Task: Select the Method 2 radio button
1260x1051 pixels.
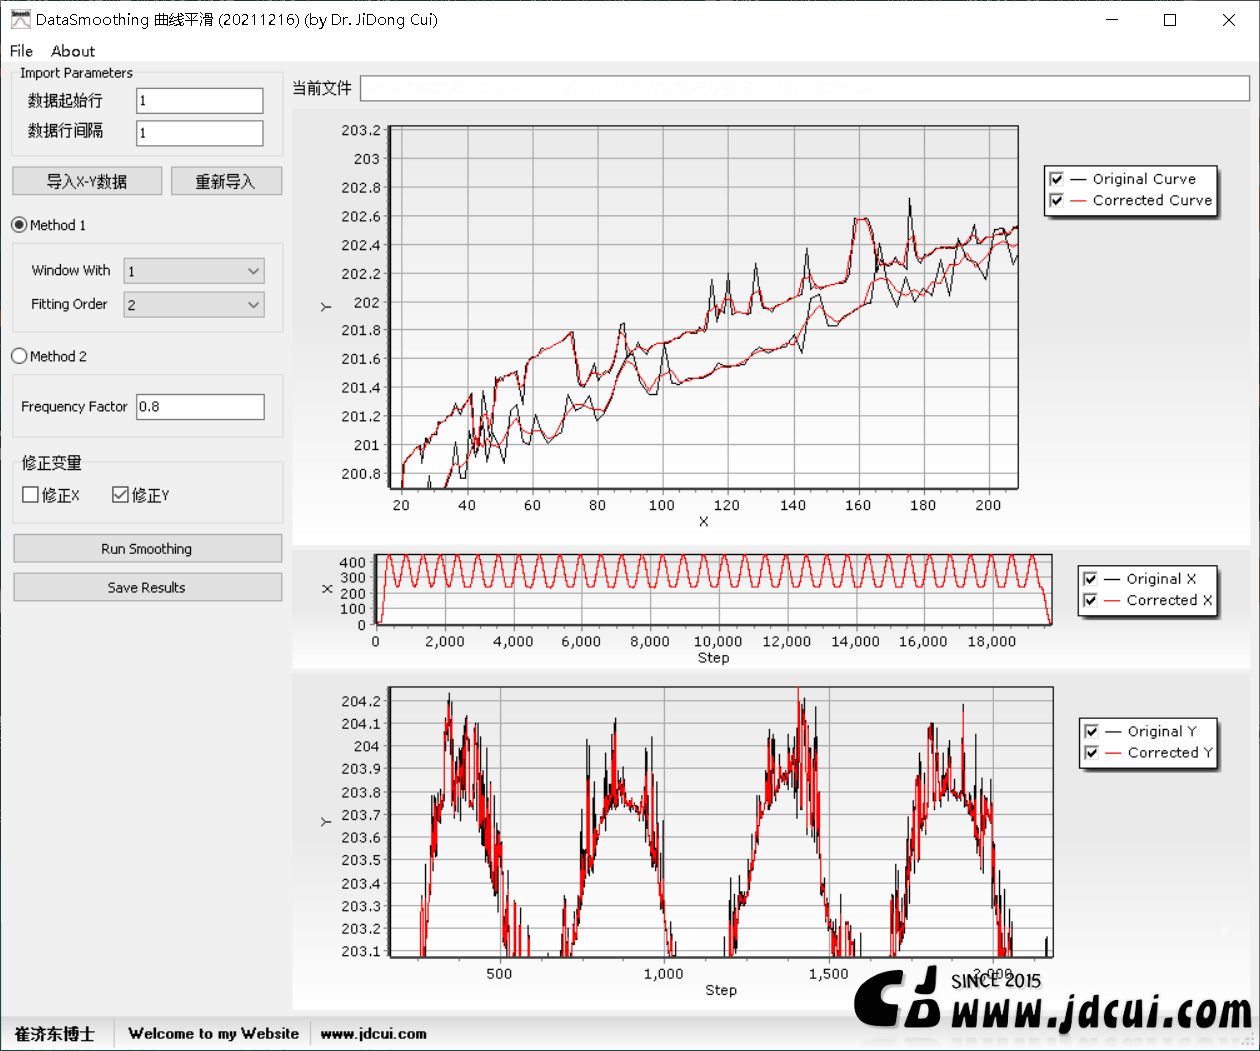Action: [19, 356]
